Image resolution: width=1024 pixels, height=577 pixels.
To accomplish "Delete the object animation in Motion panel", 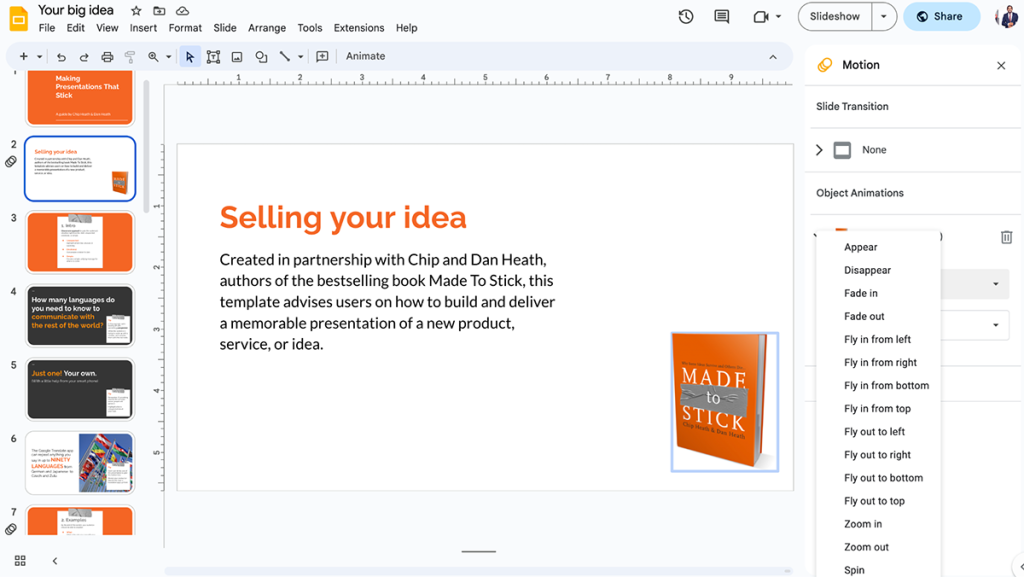I will (x=1006, y=237).
